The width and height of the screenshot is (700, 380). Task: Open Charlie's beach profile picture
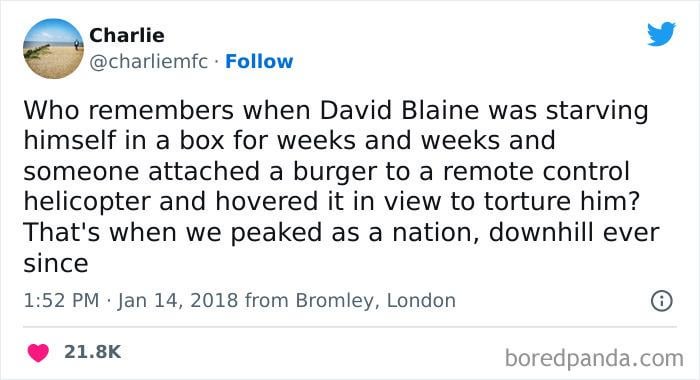point(53,49)
